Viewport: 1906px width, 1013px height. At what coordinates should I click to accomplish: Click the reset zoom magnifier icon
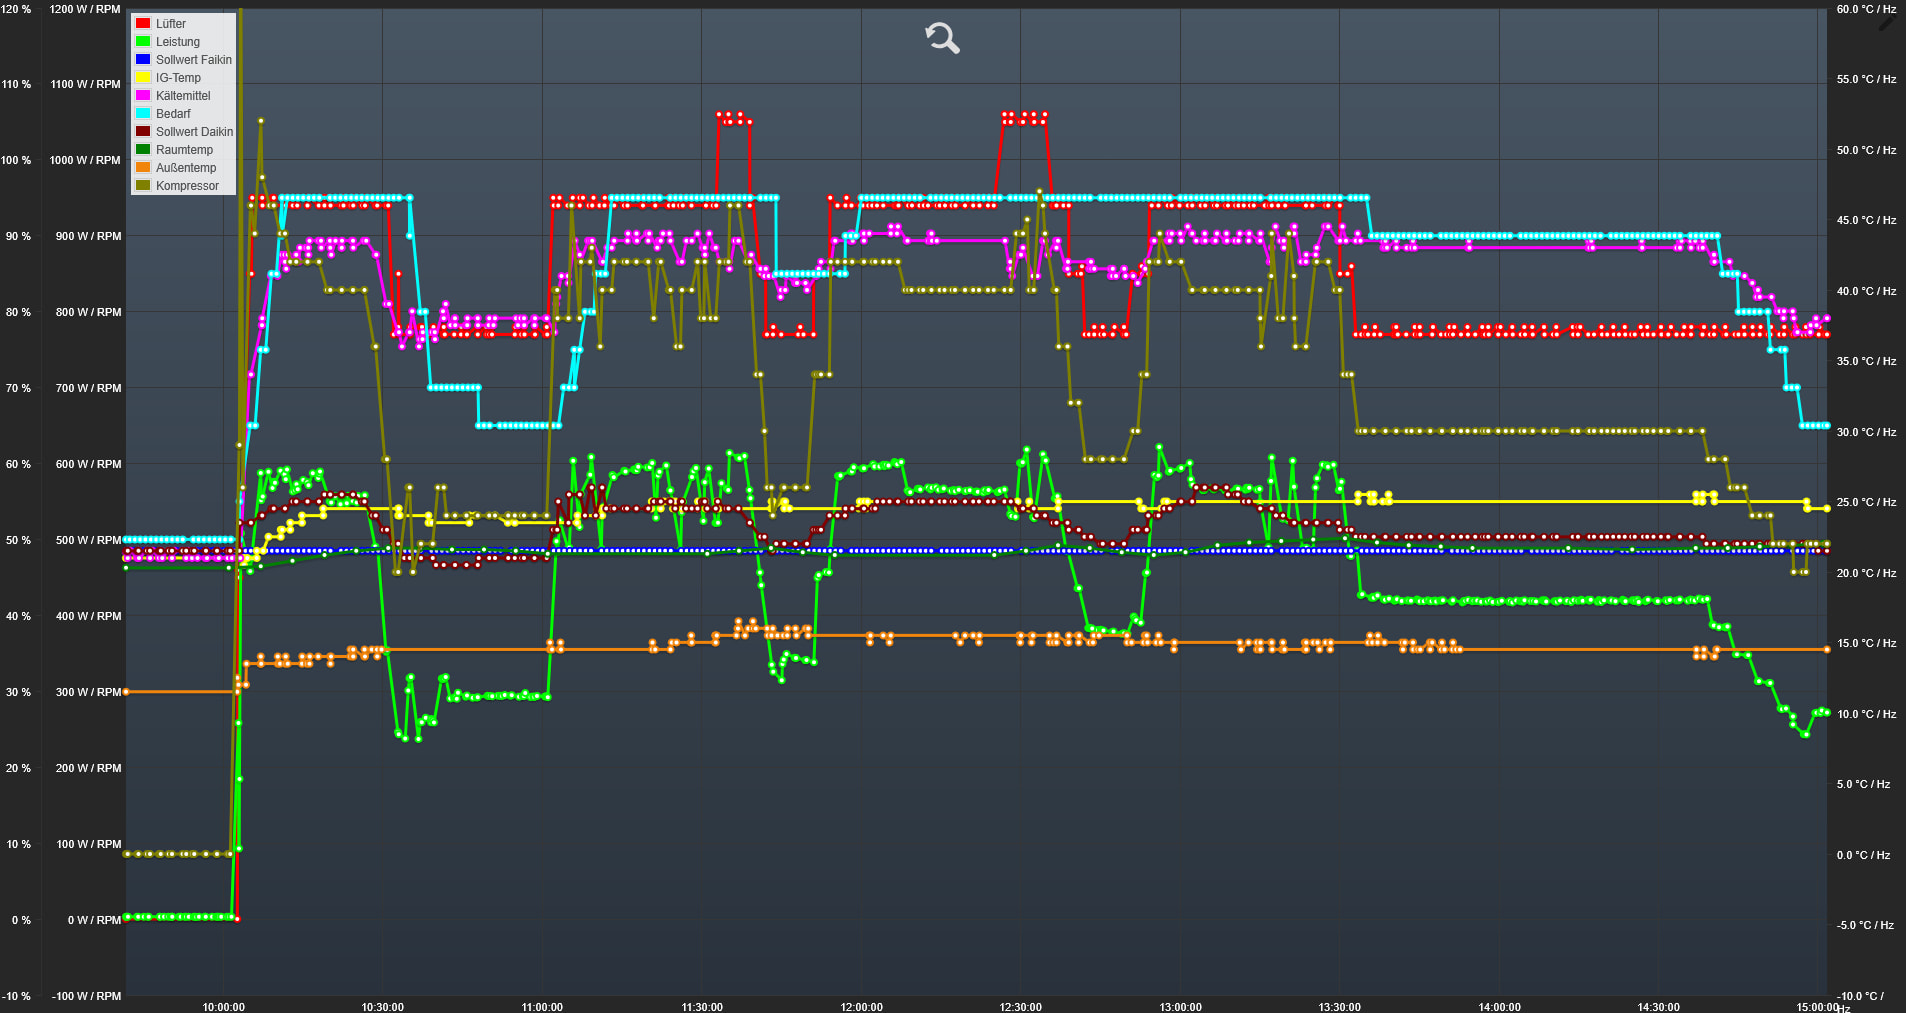pyautogui.click(x=942, y=38)
